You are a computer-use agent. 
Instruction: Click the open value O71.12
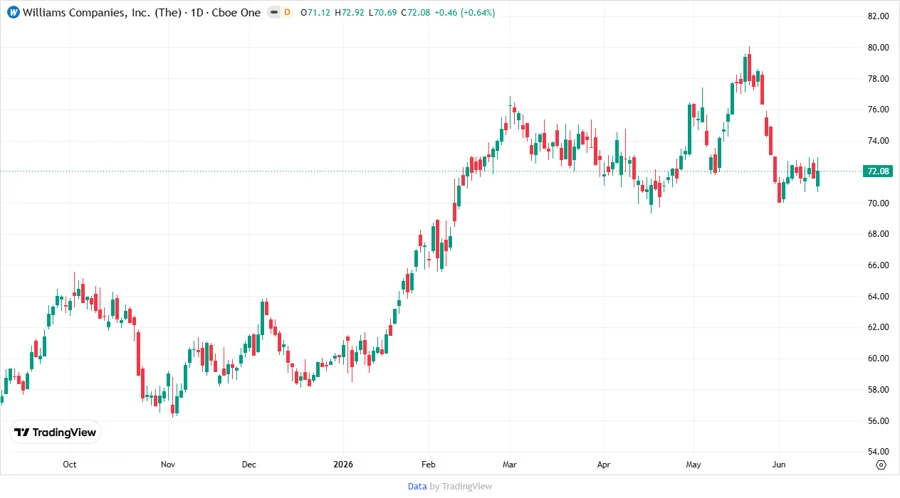tap(315, 12)
